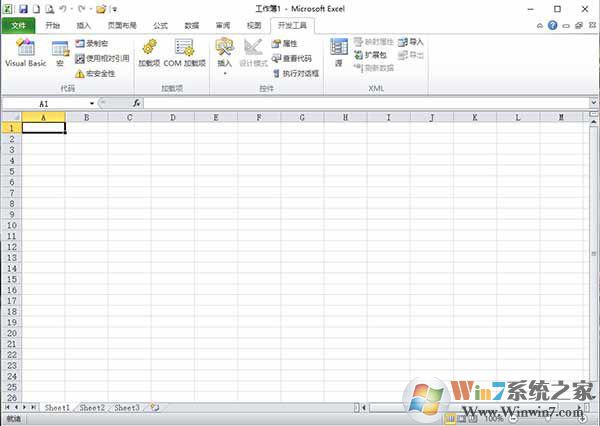Toggle 设计模式 design mode

(x=253, y=53)
